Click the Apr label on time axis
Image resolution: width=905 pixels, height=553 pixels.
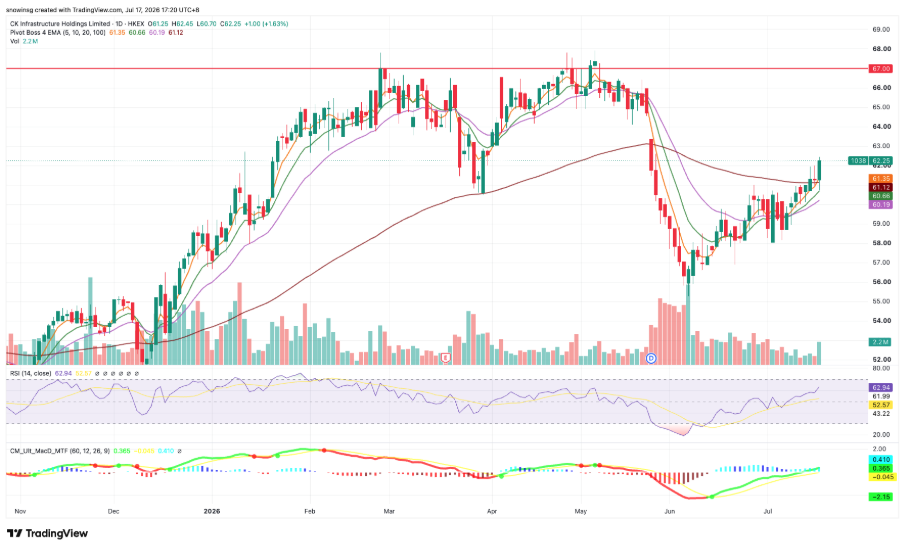click(x=492, y=511)
